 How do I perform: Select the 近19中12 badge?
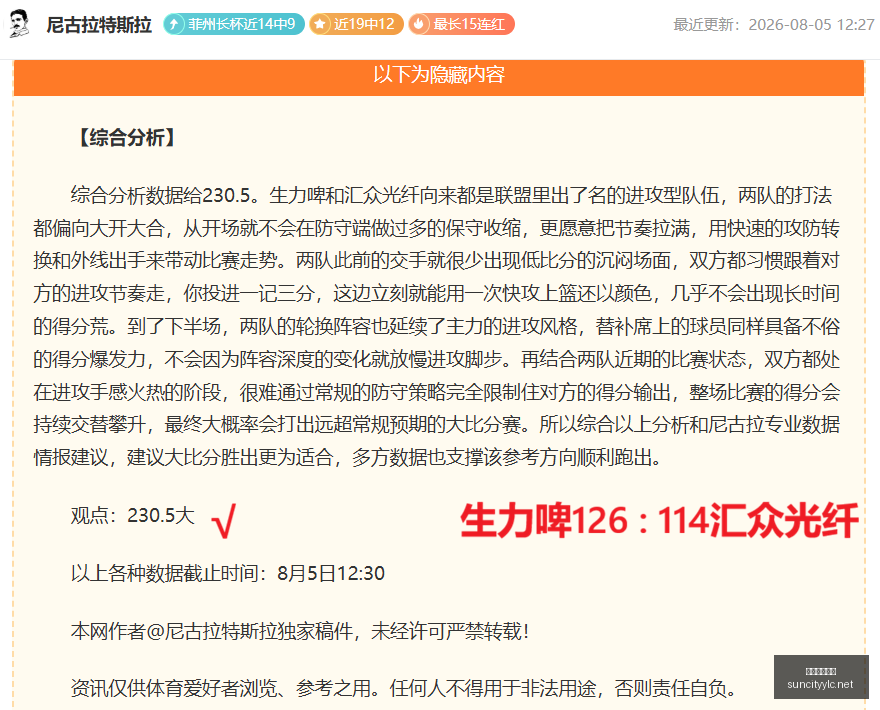(x=356, y=24)
